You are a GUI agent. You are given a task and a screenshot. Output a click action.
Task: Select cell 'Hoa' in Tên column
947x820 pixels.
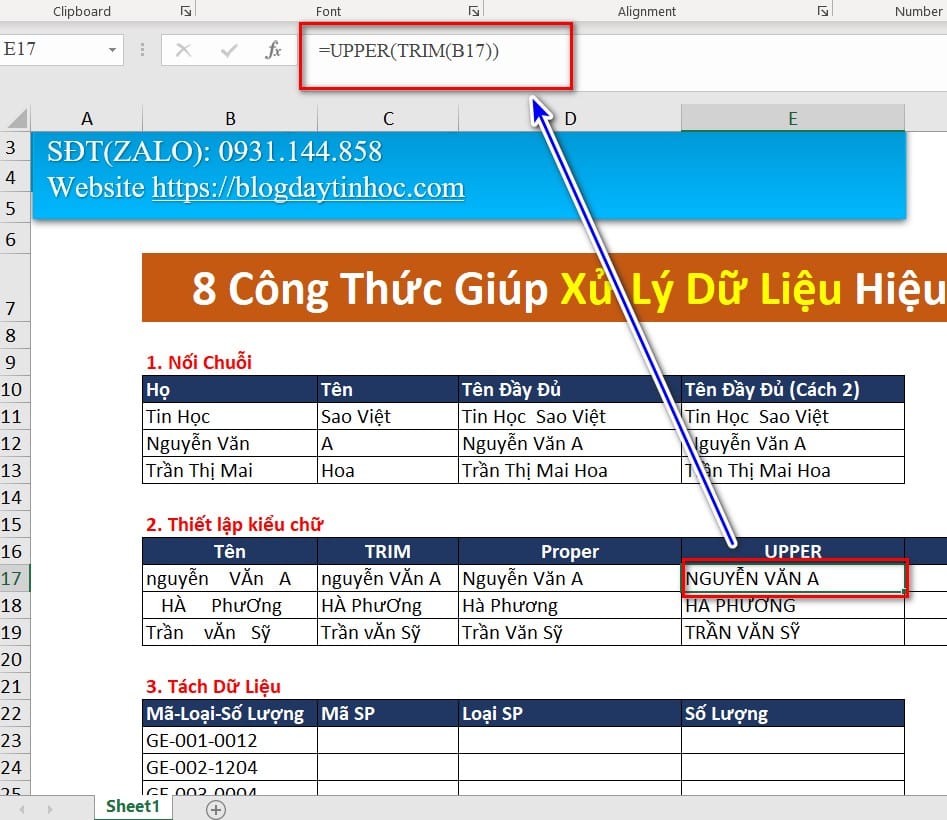click(x=388, y=470)
